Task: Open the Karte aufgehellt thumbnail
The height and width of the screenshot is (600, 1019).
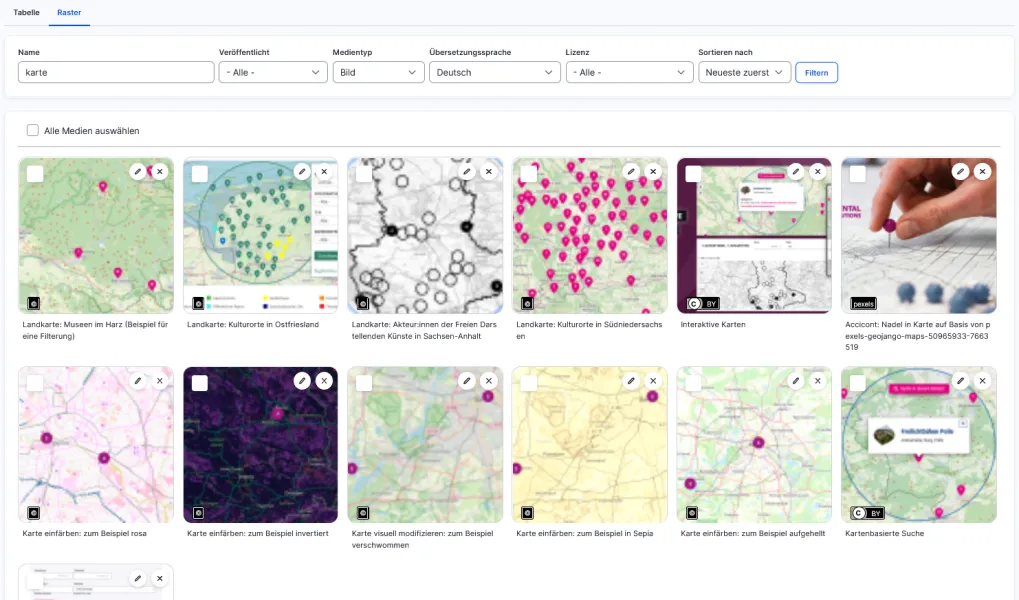Action: (x=754, y=445)
